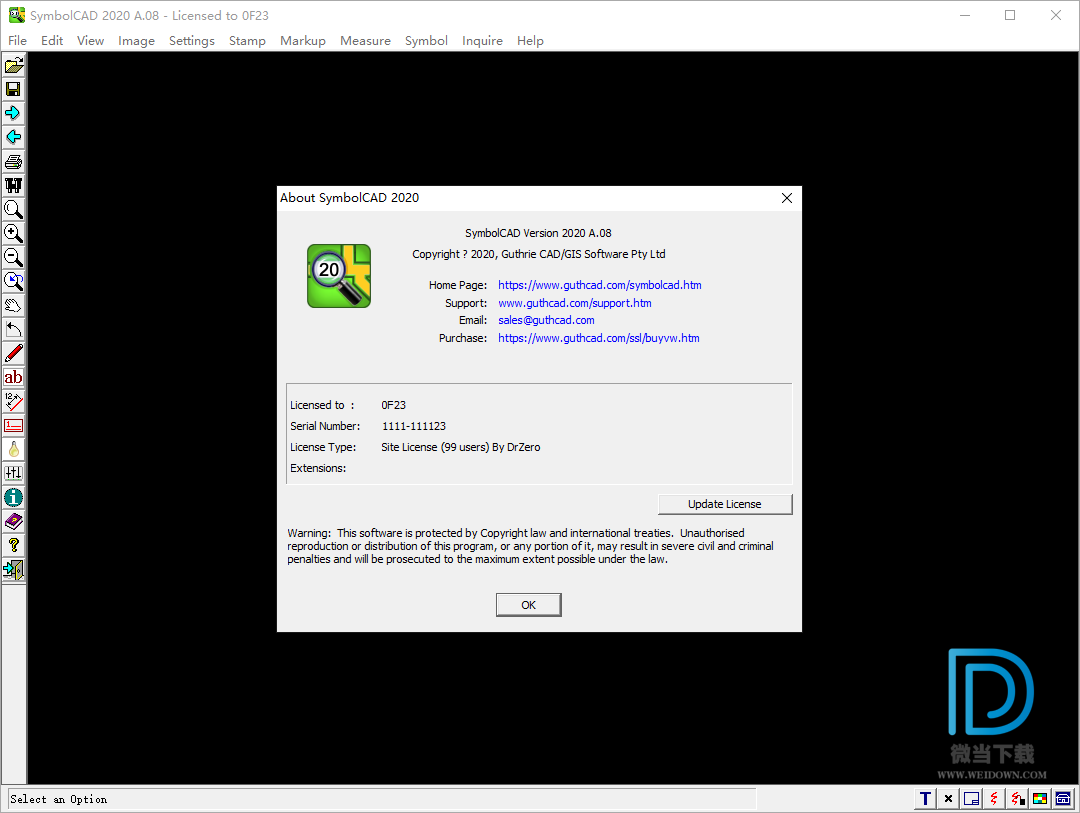The image size is (1080, 813).
Task: Click serial number 1111-111123 text
Action: [x=414, y=426]
